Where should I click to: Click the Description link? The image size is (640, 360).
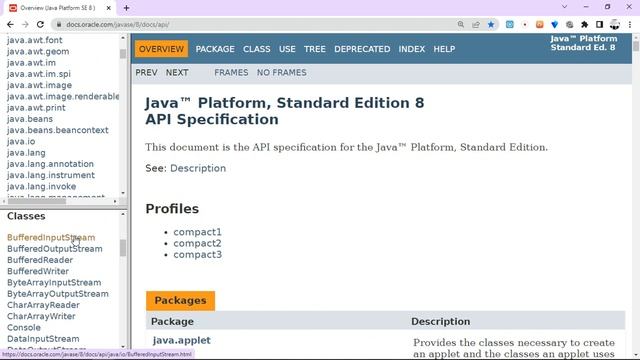[x=198, y=168]
